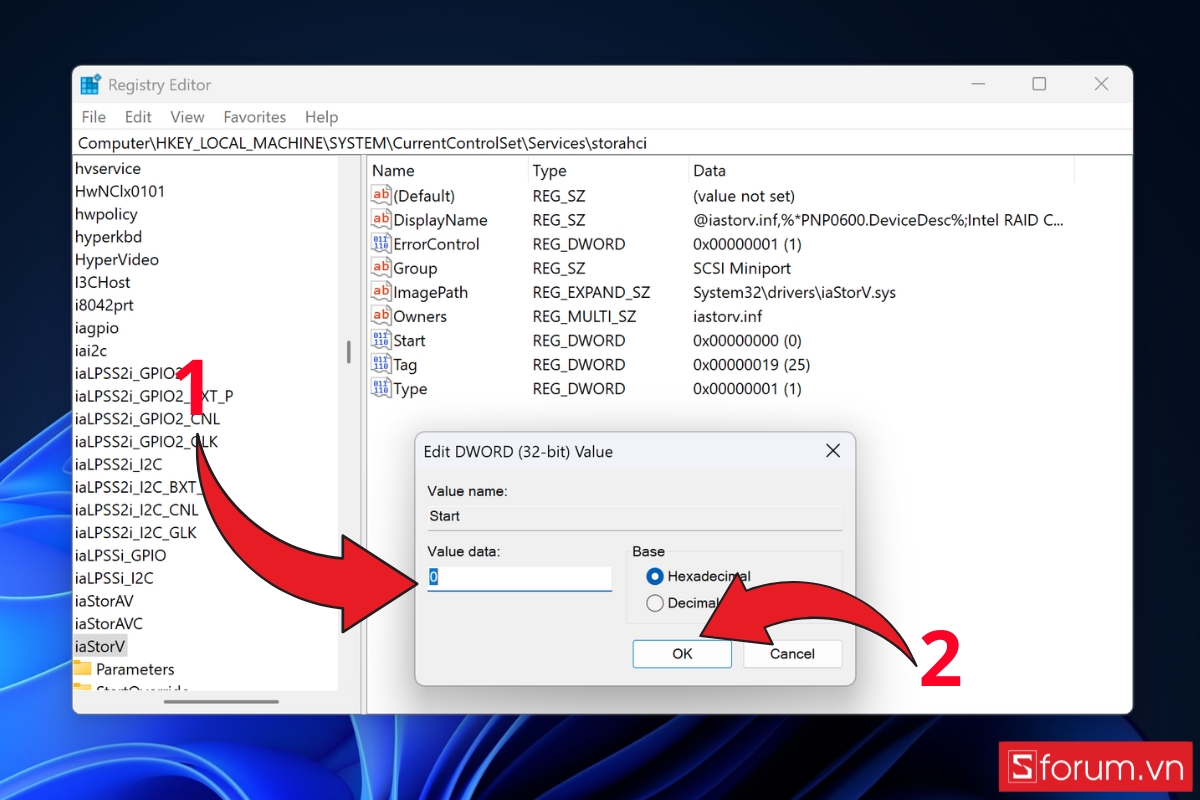
Task: Click the "REG_MULTI_SZ" type cell
Action: click(584, 316)
